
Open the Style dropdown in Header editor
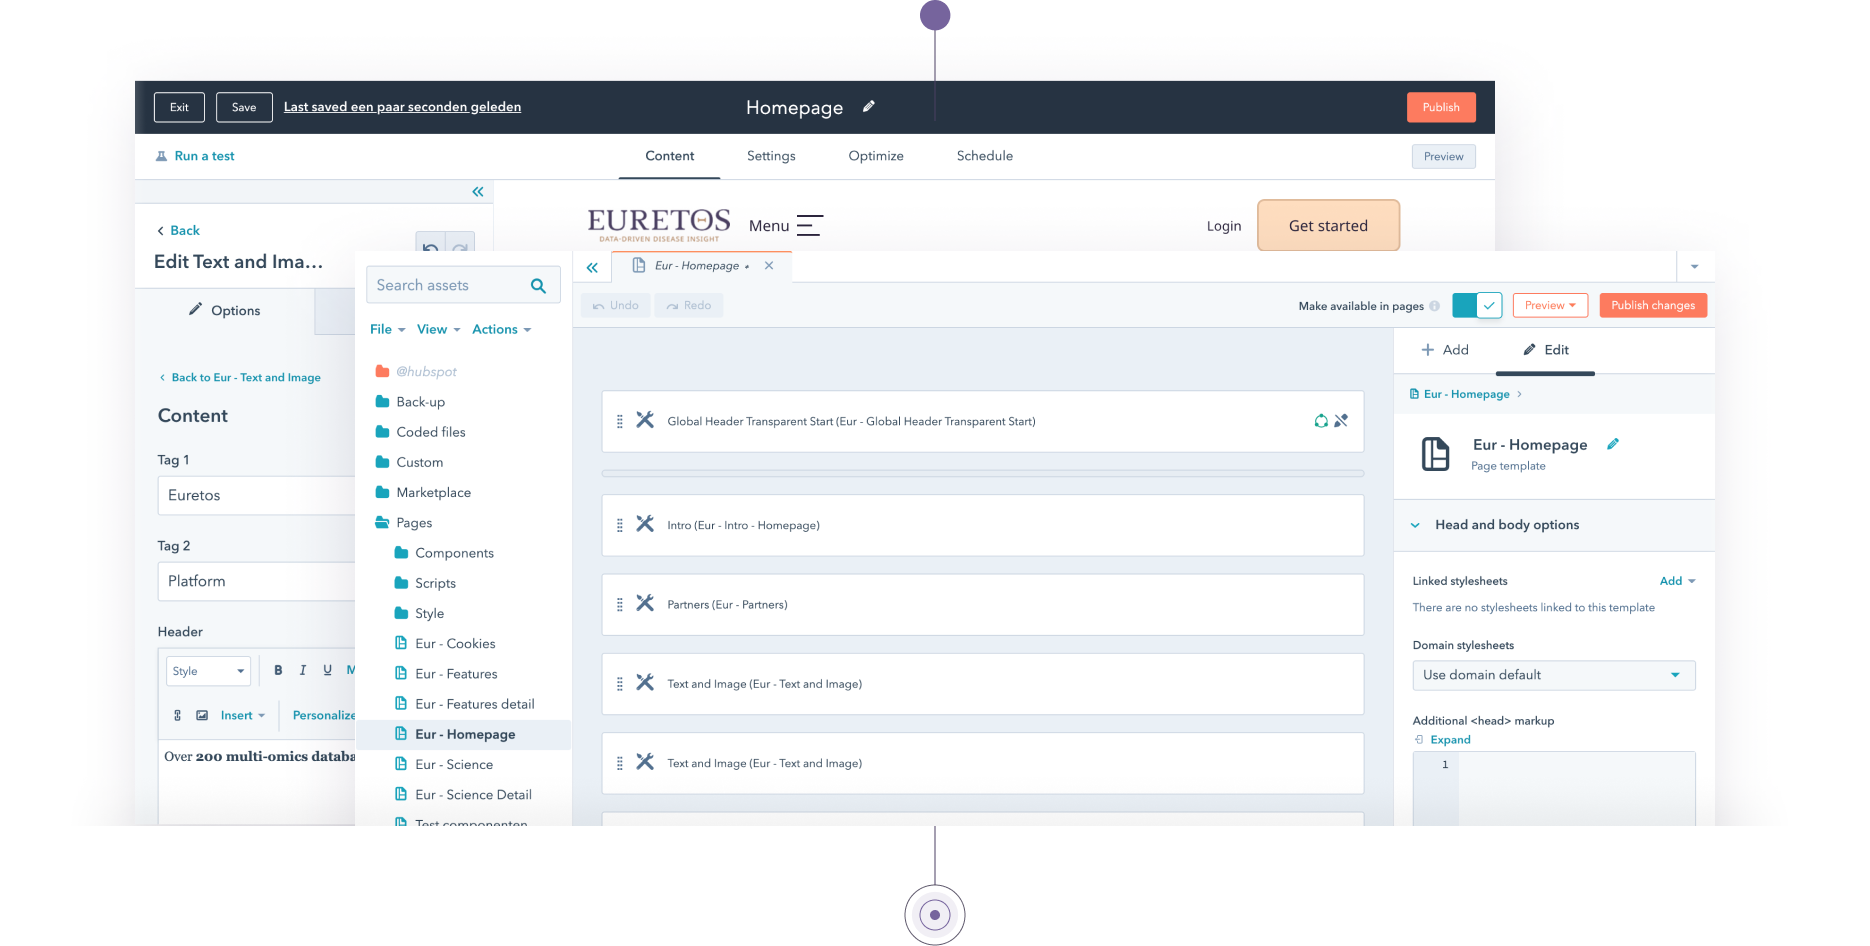point(207,671)
